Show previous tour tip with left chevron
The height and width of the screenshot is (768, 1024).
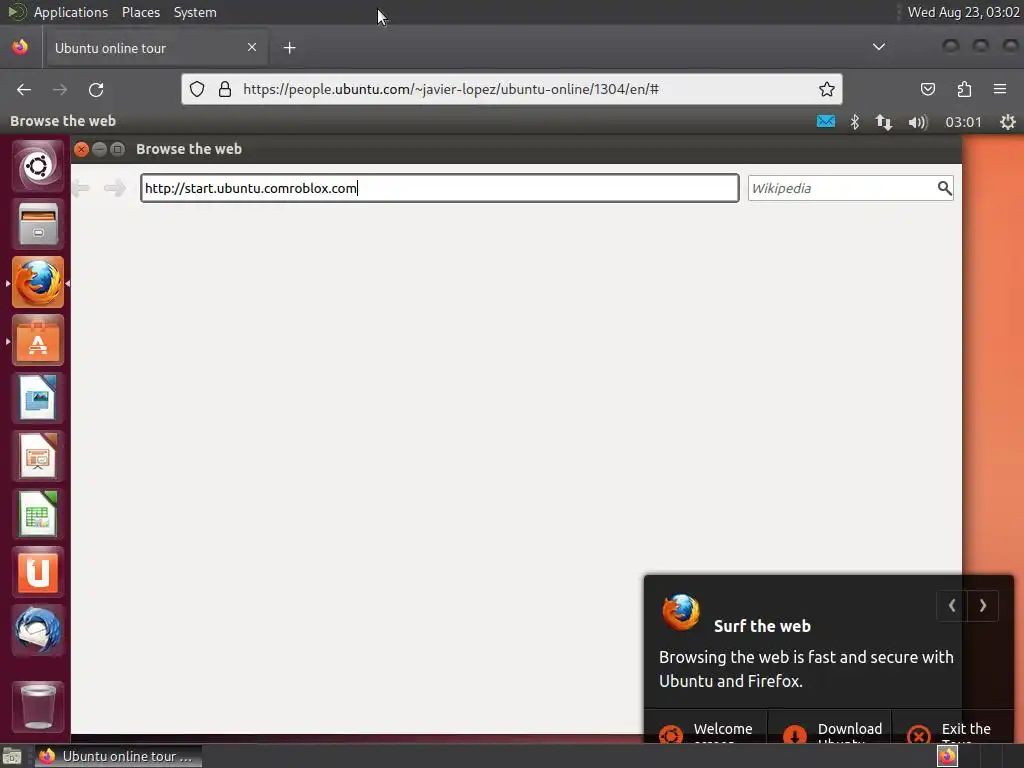pos(952,606)
